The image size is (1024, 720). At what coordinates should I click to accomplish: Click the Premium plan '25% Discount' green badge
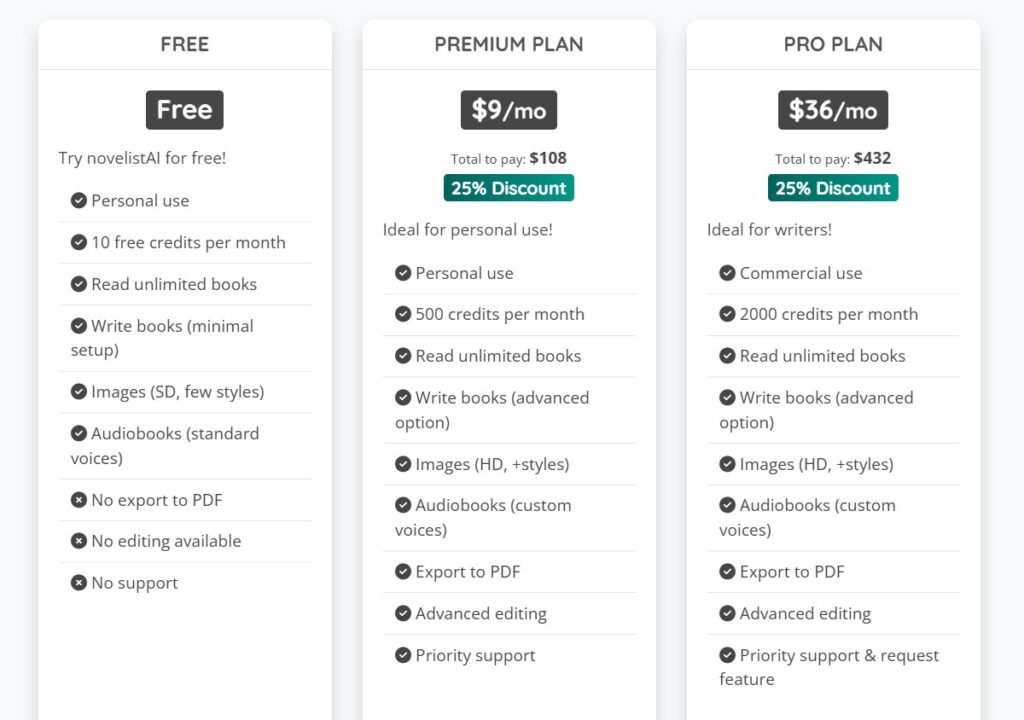[x=509, y=188]
